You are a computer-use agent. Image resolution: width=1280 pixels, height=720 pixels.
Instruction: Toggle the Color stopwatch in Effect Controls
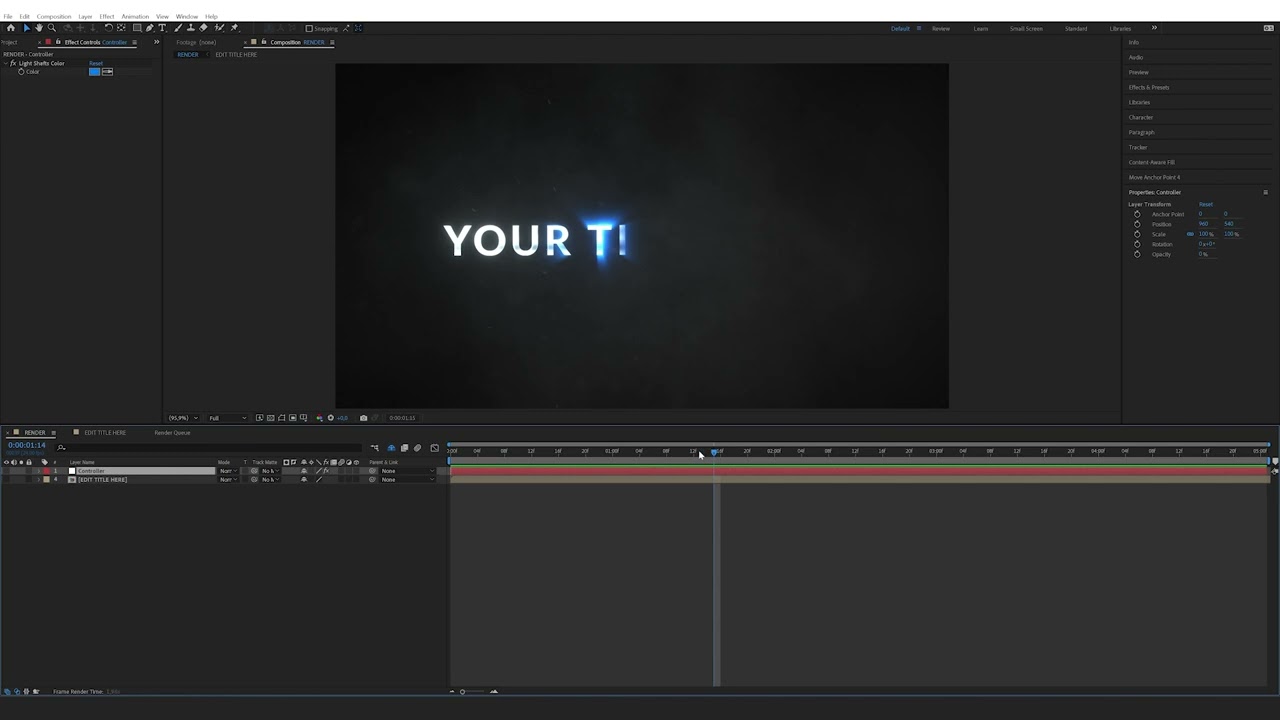point(21,72)
